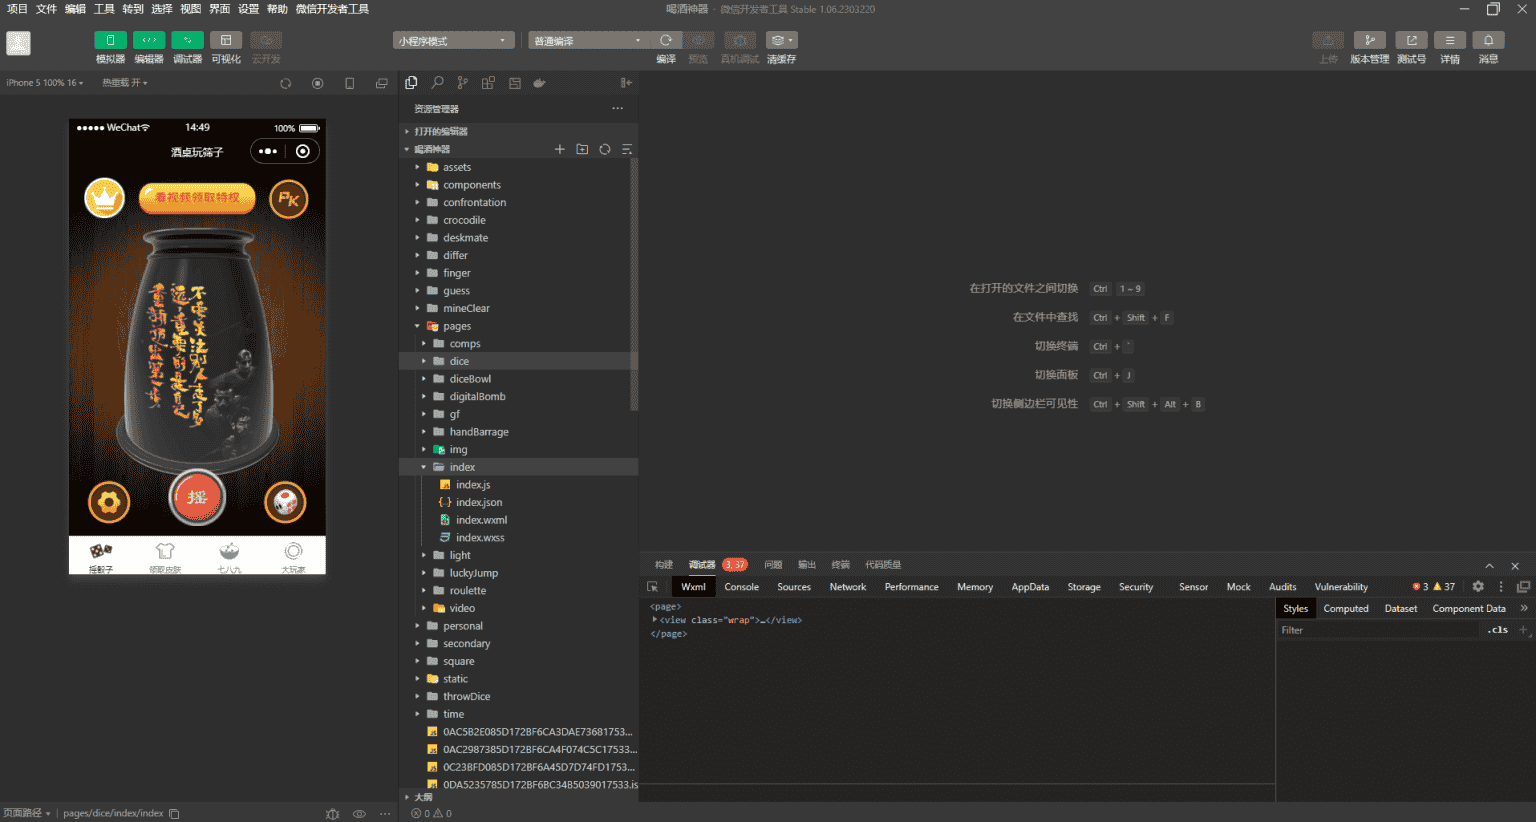Click the new file plus icon in explorer
1536x822 pixels.
pos(560,149)
